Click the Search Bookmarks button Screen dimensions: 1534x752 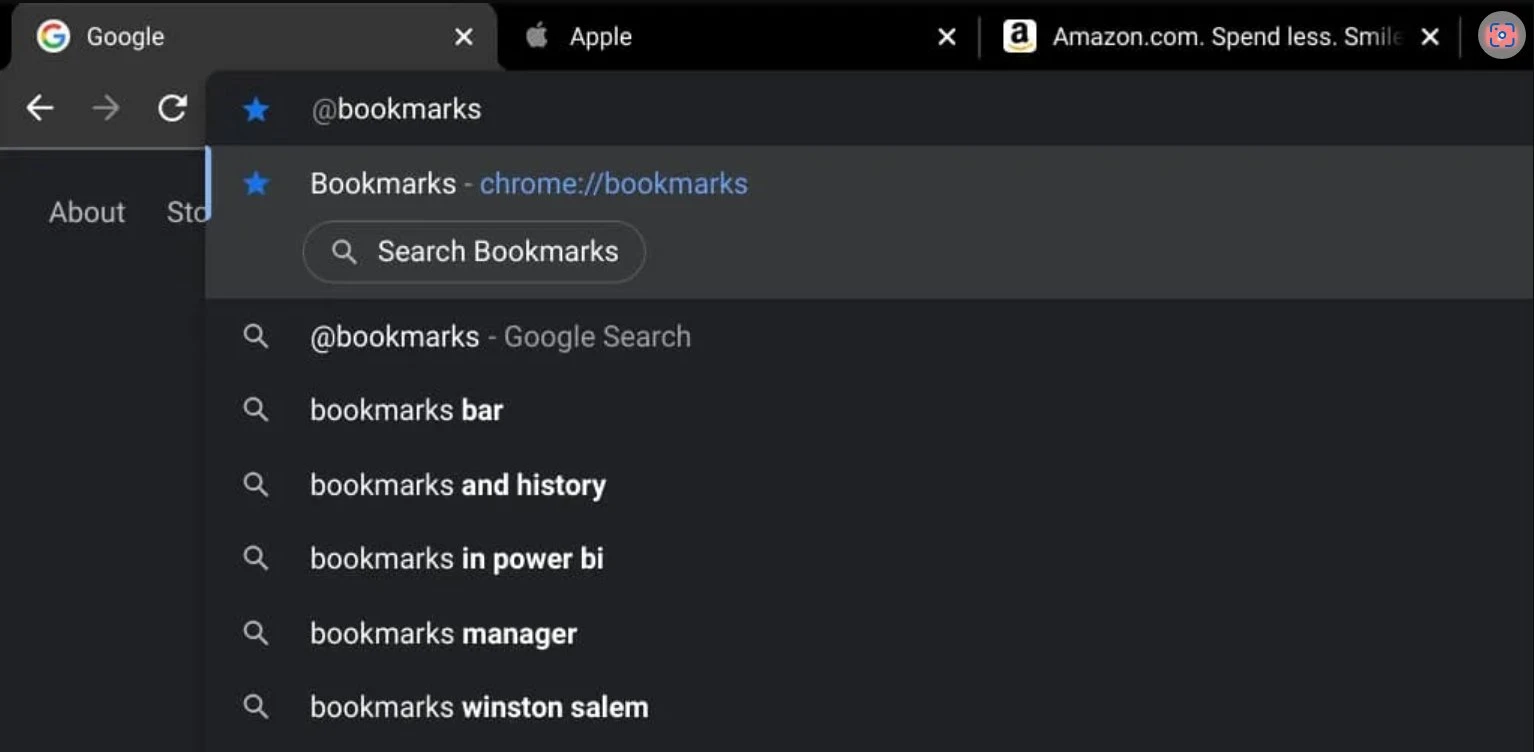pos(474,252)
